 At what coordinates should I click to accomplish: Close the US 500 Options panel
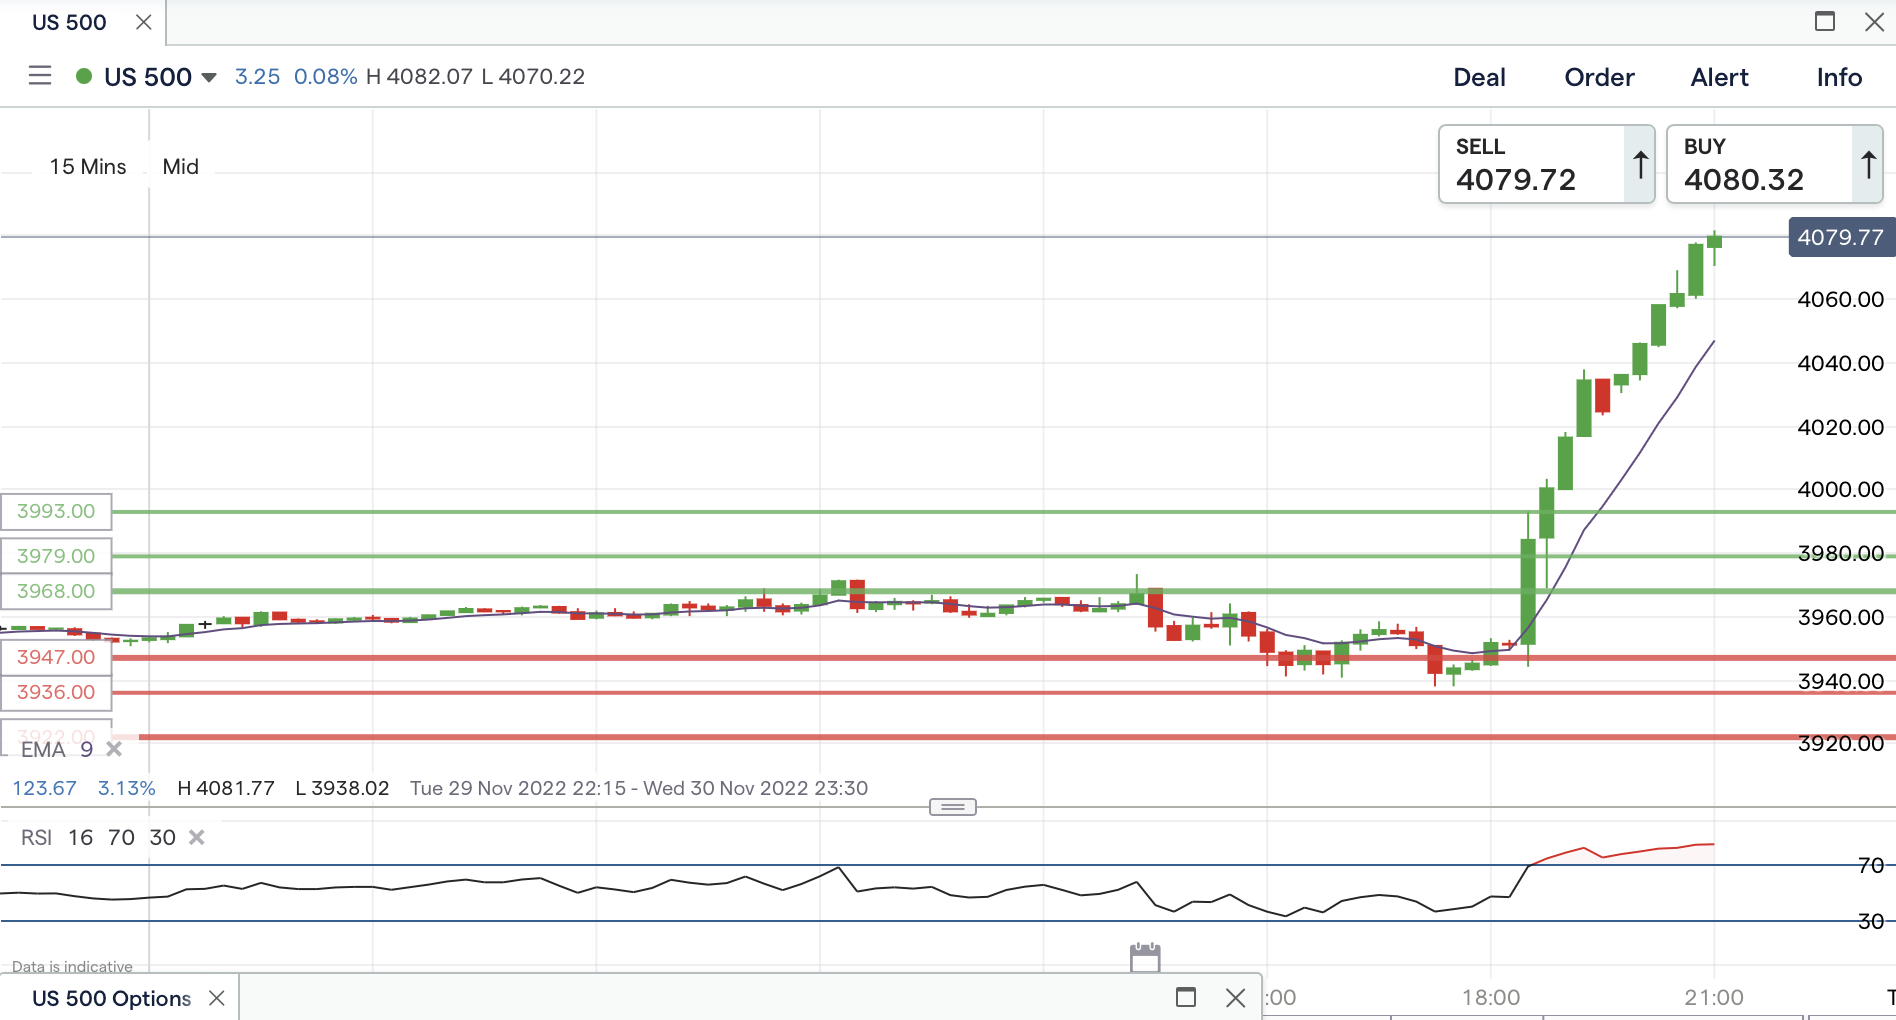(1236, 997)
